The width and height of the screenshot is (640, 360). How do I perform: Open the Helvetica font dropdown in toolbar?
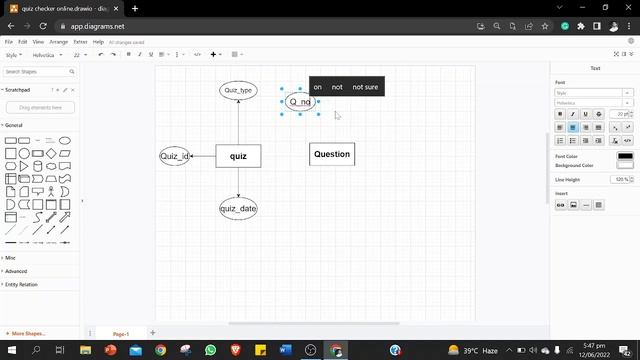(47, 55)
